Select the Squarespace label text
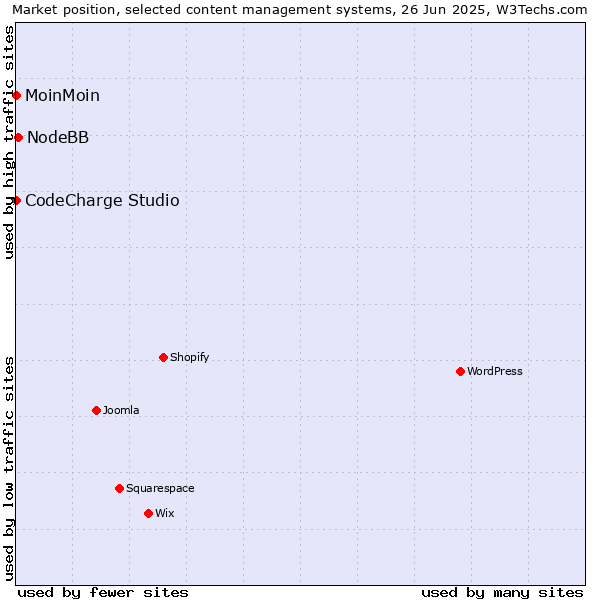Screen dimensions: 600x600 (x=160, y=489)
